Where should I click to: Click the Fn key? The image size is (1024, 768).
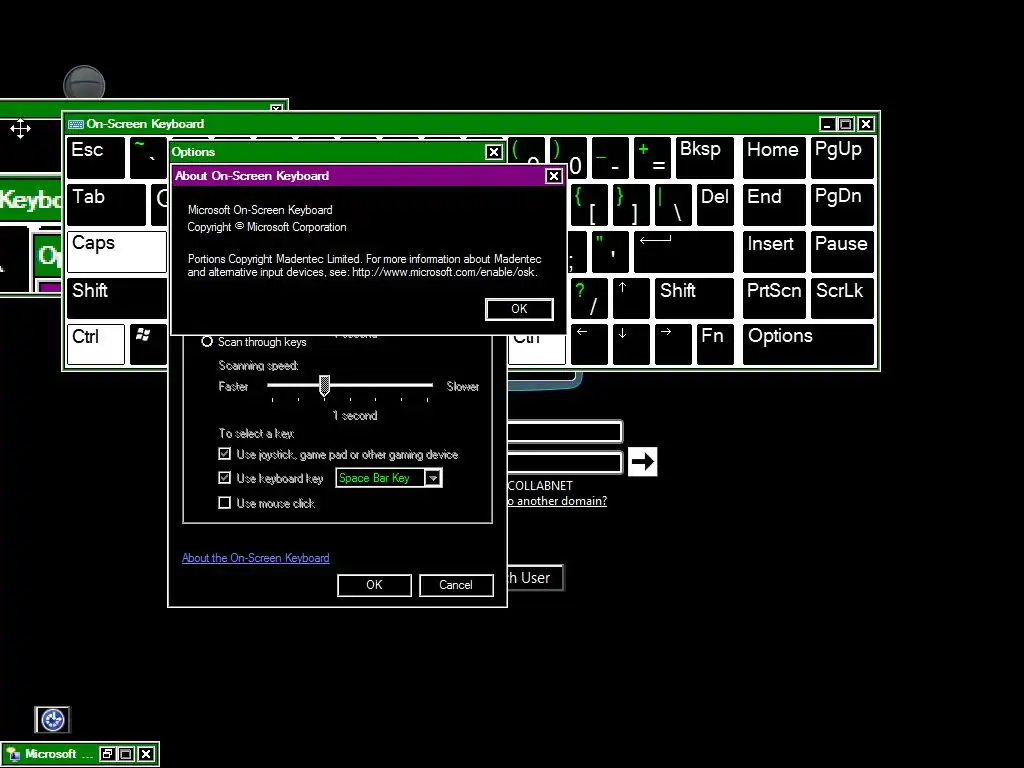tap(715, 344)
